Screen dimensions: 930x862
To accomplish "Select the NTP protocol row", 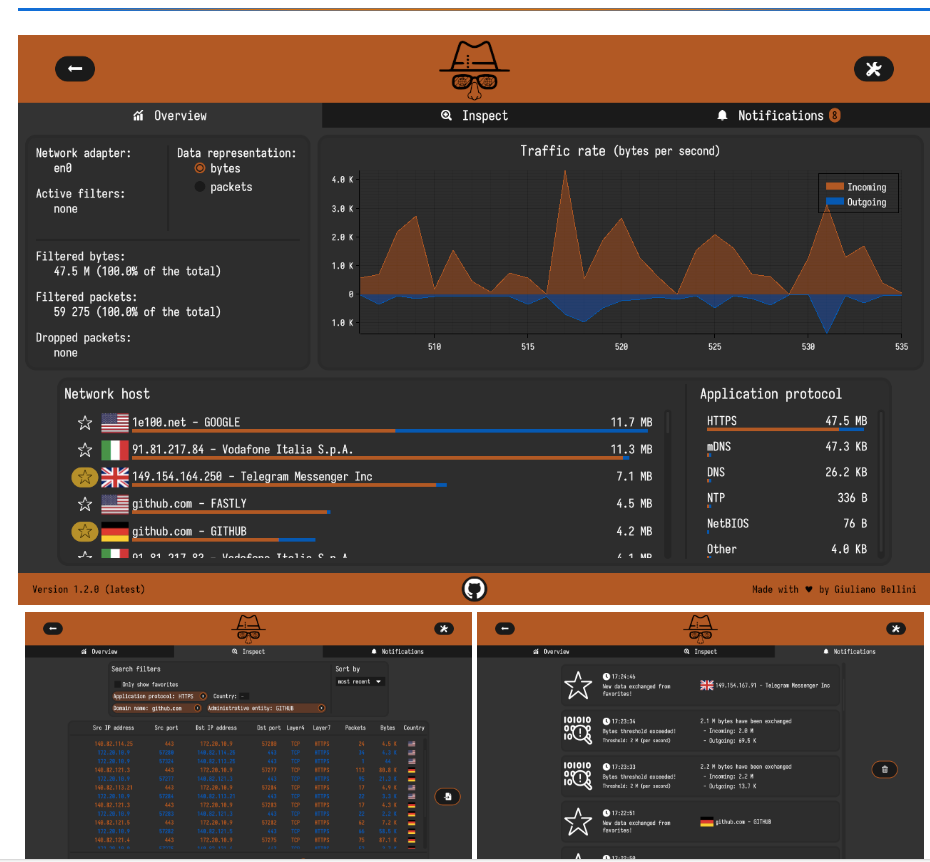I will (x=786, y=499).
